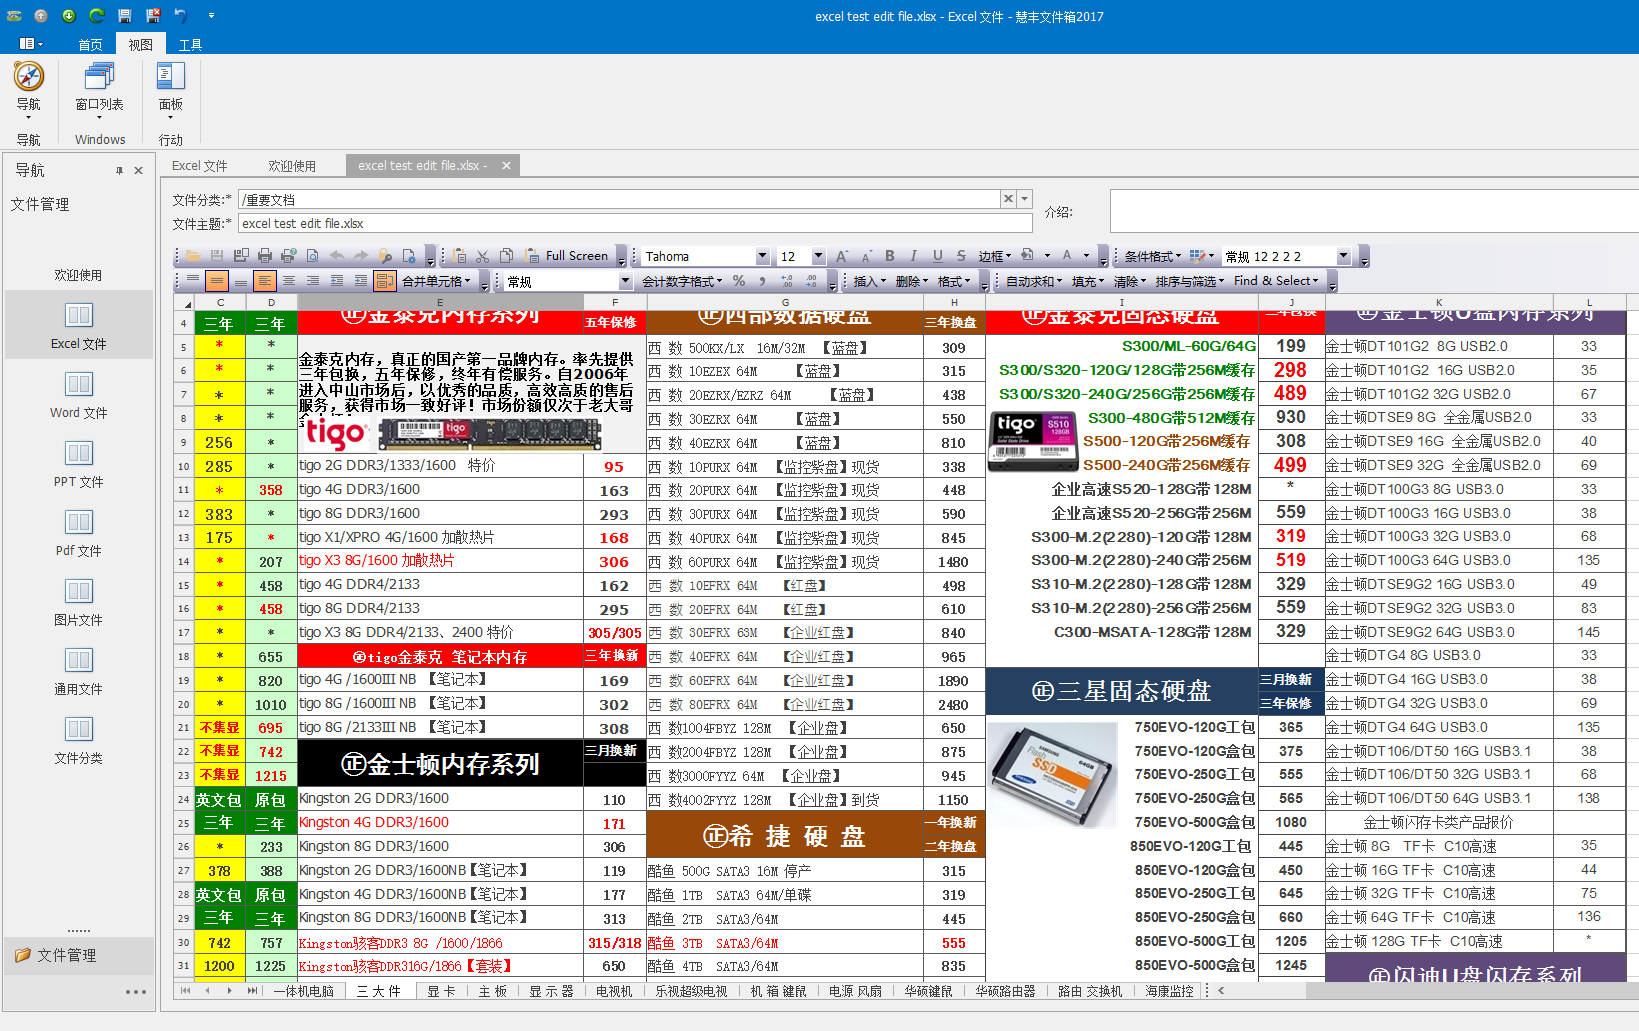Open the 边框 borders dropdown
Image resolution: width=1639 pixels, height=1031 pixels.
coord(995,256)
